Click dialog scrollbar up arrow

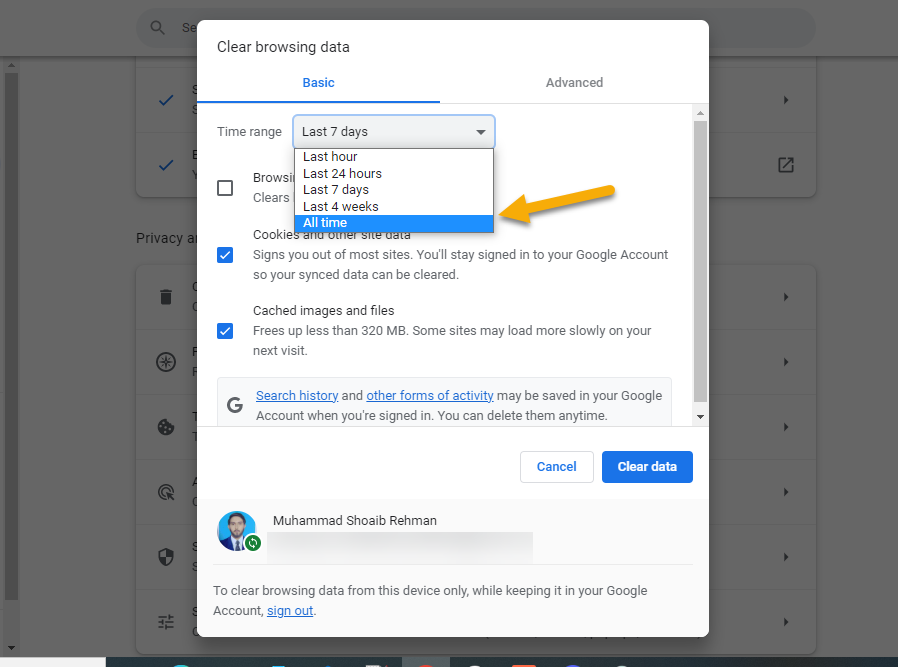[x=700, y=113]
